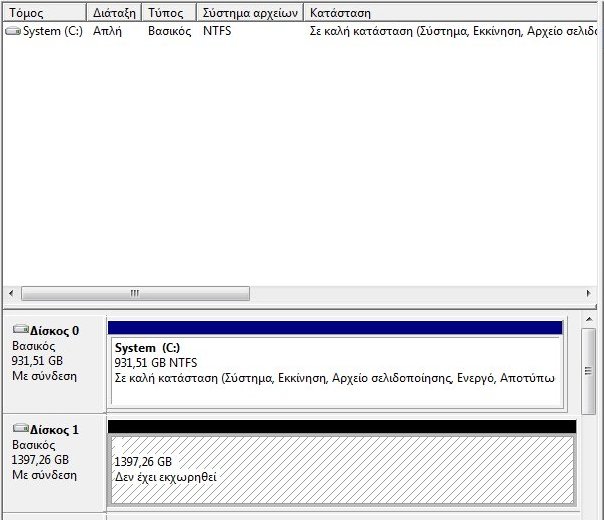
Task: Select System (C:) text in volume list
Action: coord(53,31)
